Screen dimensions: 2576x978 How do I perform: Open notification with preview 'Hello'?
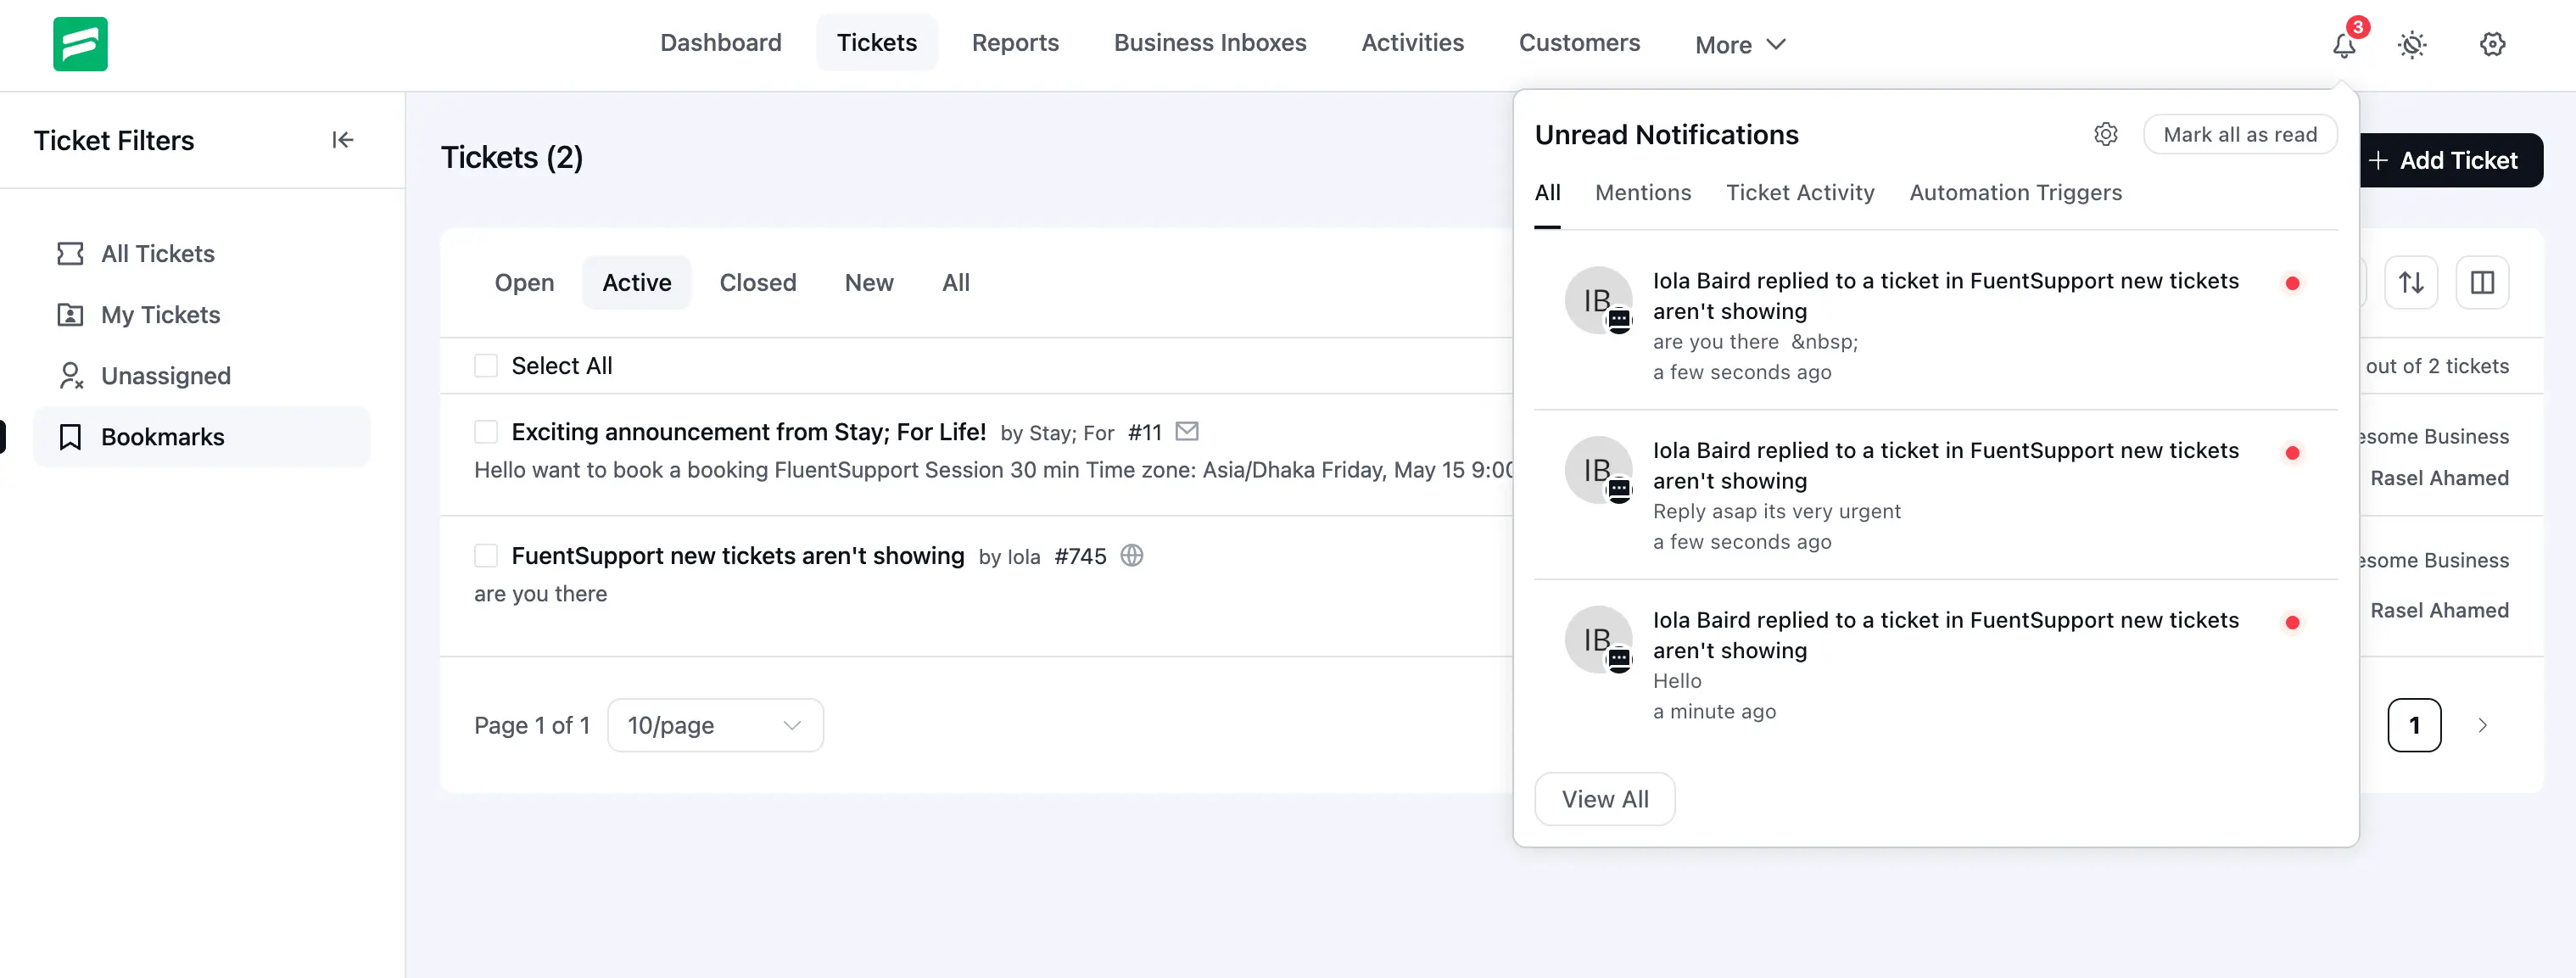click(x=1936, y=665)
